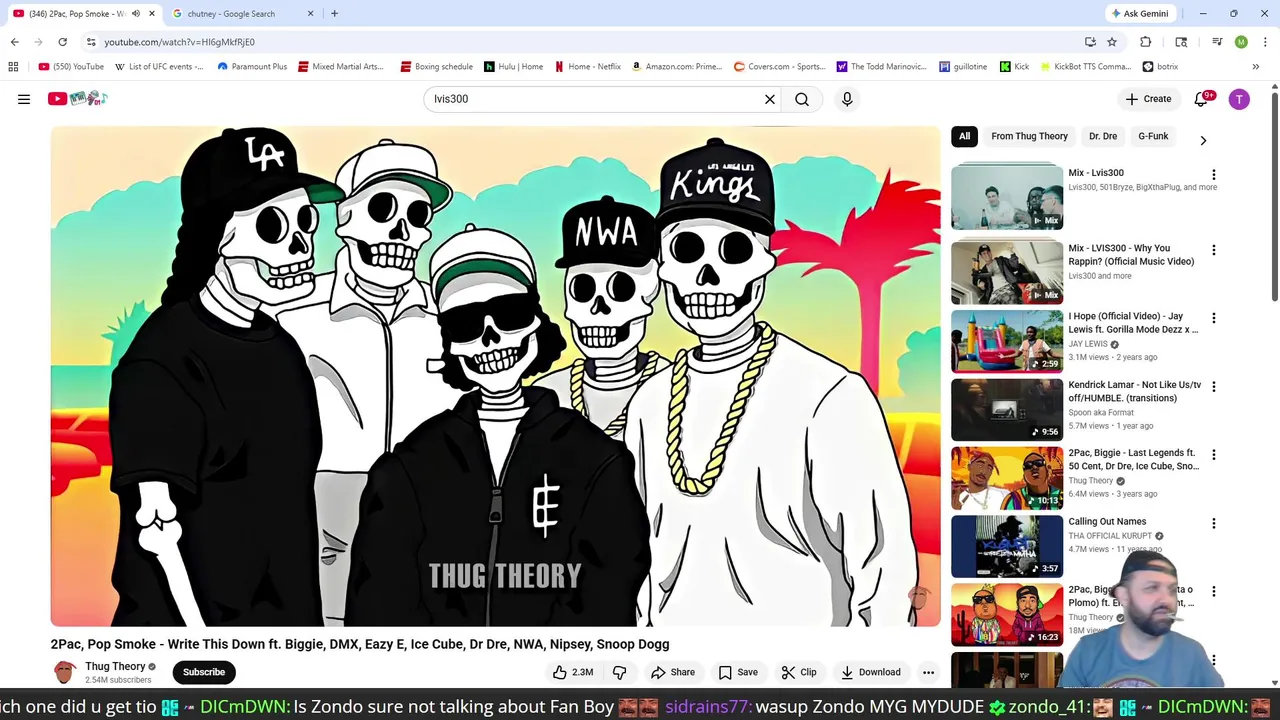Open the botrix bookmark

(x=1161, y=67)
